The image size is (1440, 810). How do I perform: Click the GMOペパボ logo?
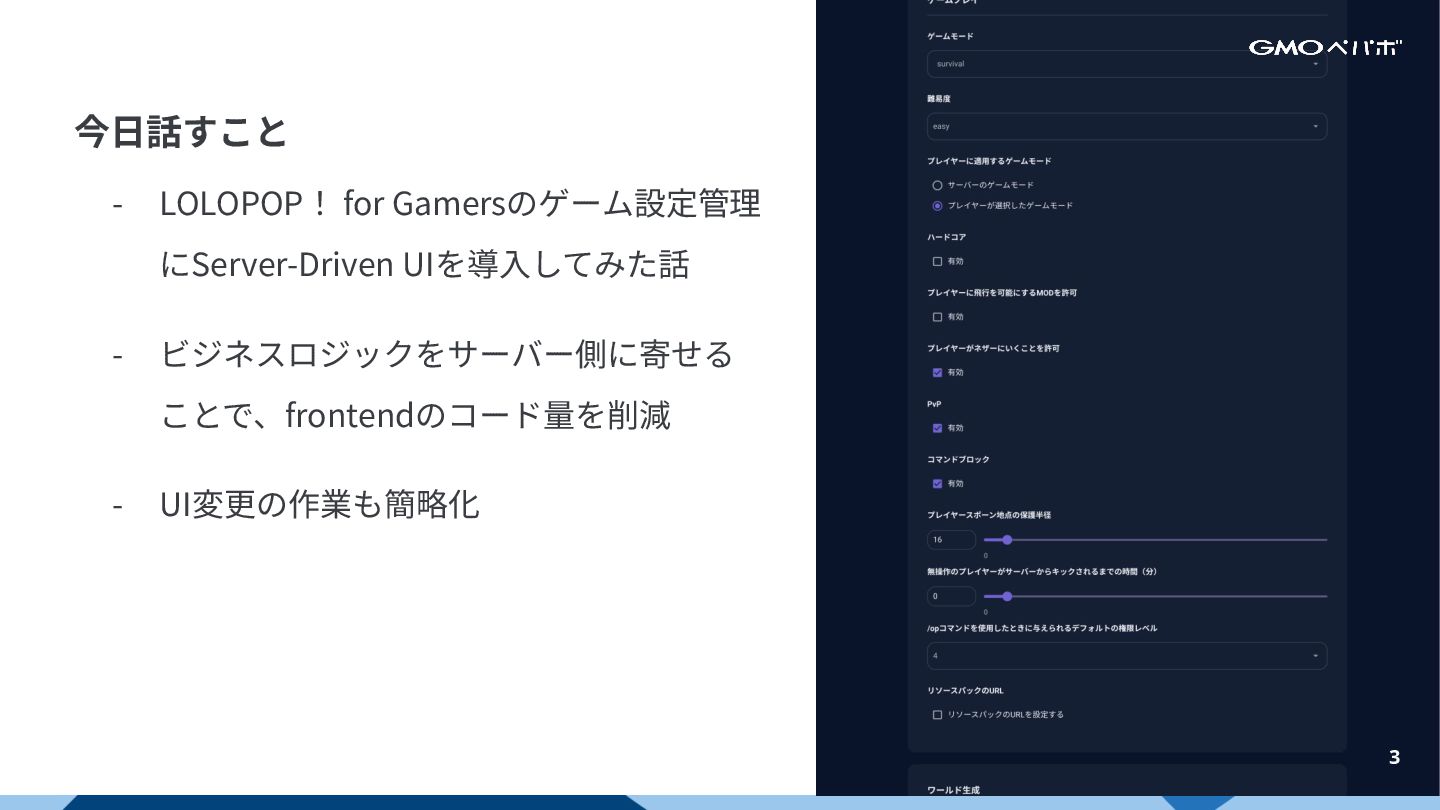click(x=1325, y=47)
